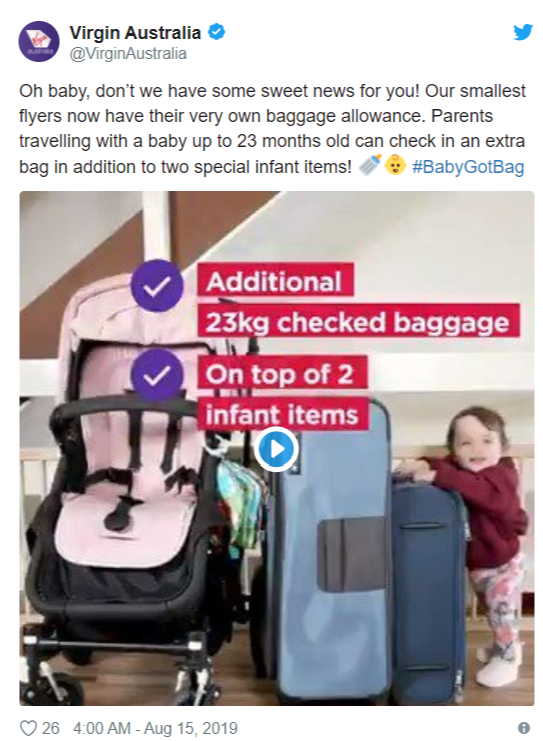
Task: Click the tweet body text about baggage allowance
Action: click(x=272, y=129)
